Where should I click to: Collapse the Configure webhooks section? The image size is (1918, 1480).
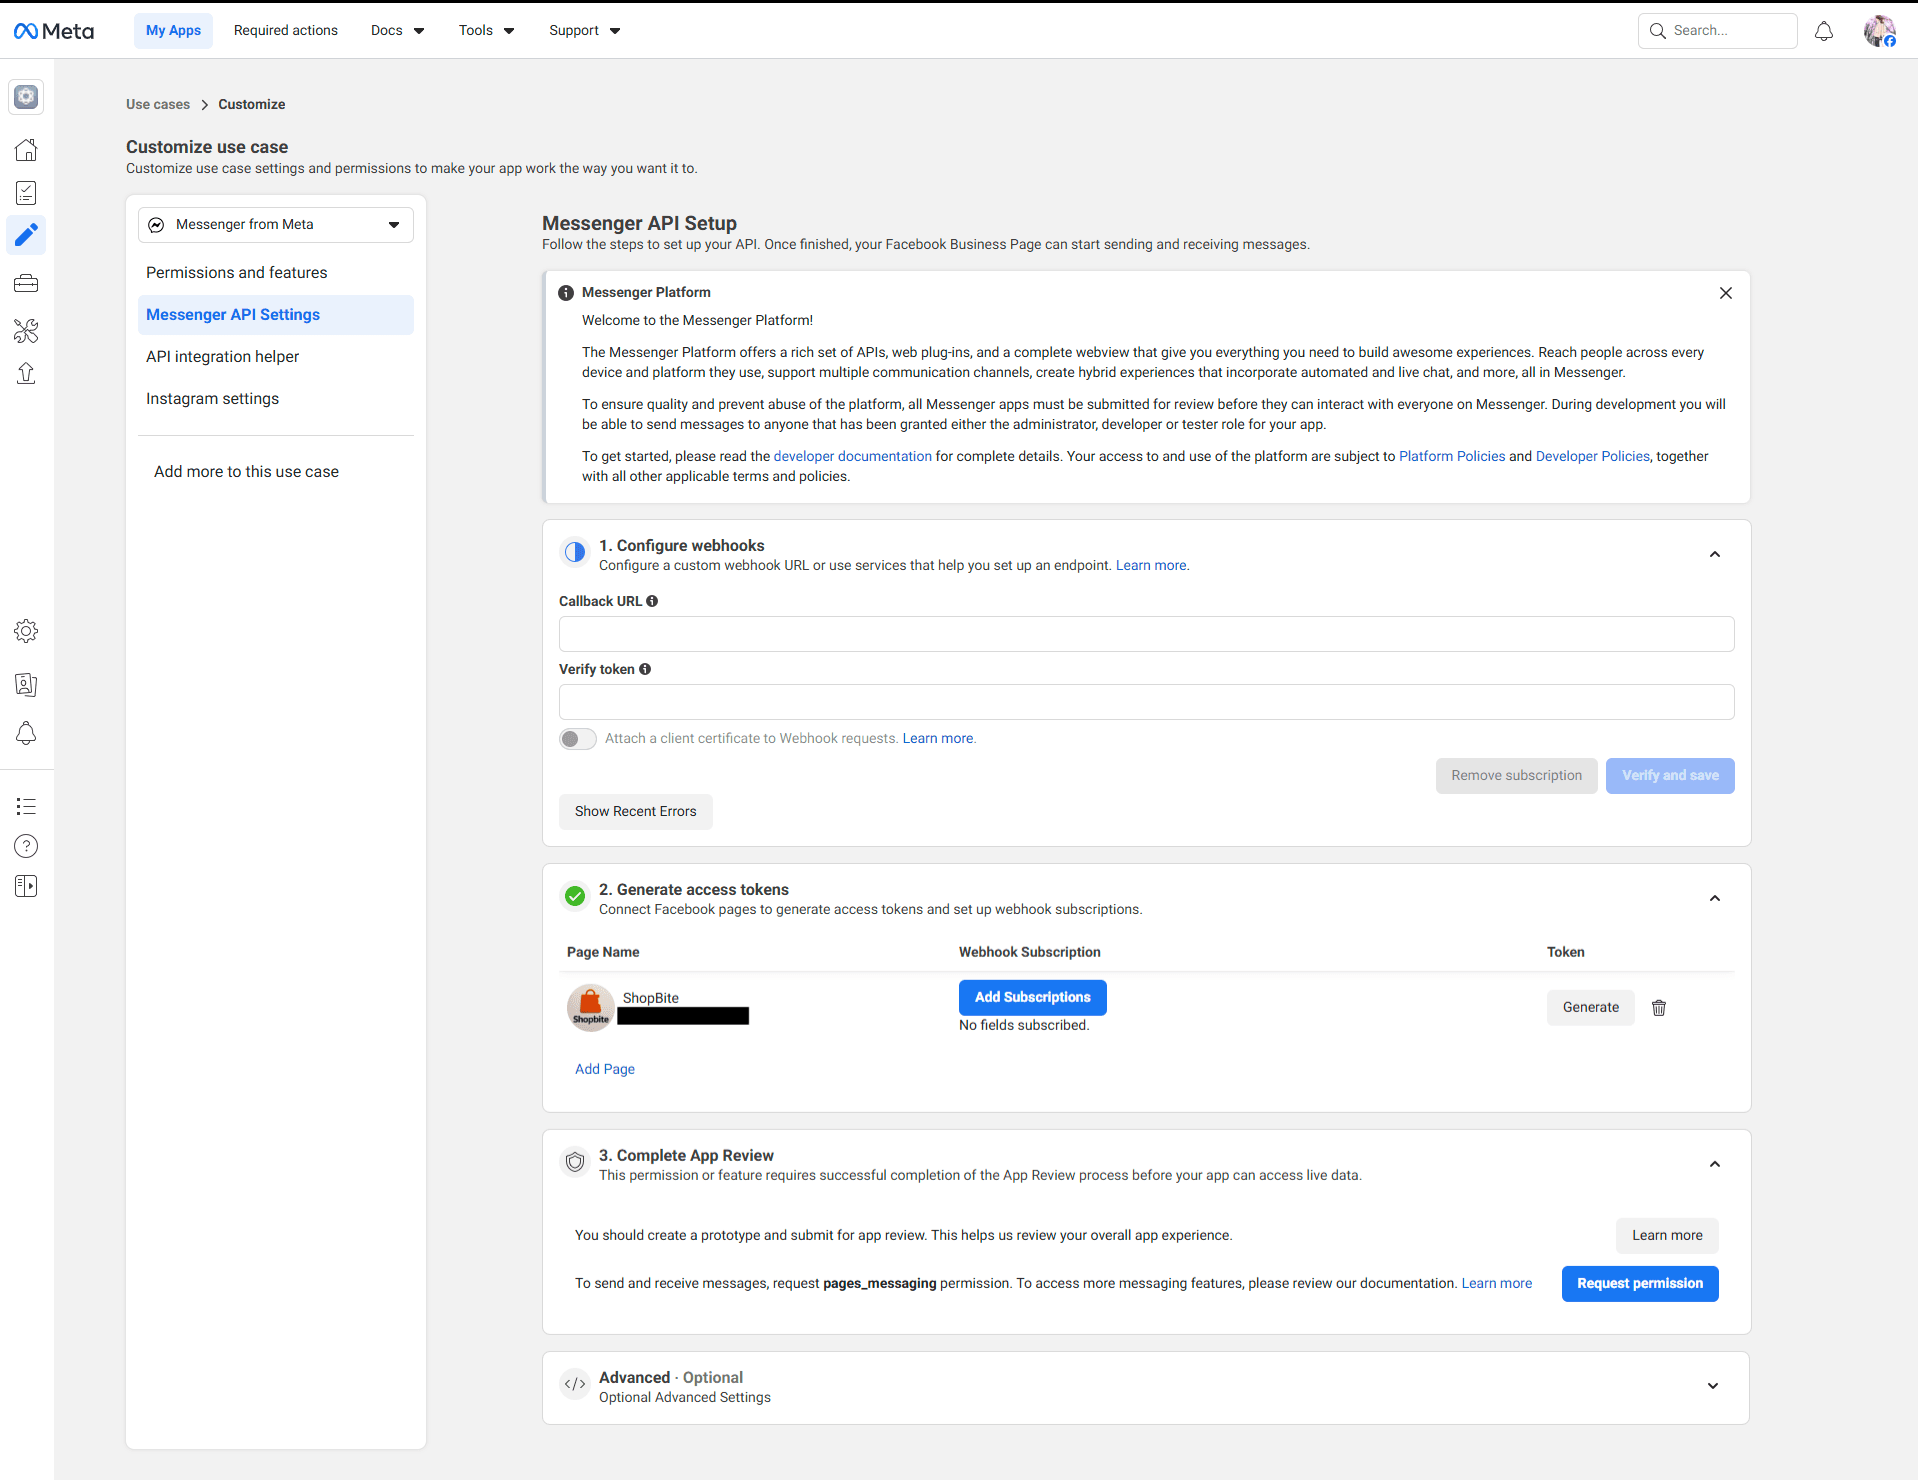[x=1714, y=554]
